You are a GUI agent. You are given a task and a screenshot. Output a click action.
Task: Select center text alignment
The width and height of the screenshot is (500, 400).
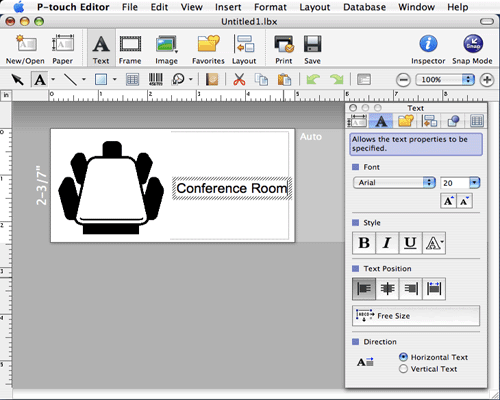(387, 289)
